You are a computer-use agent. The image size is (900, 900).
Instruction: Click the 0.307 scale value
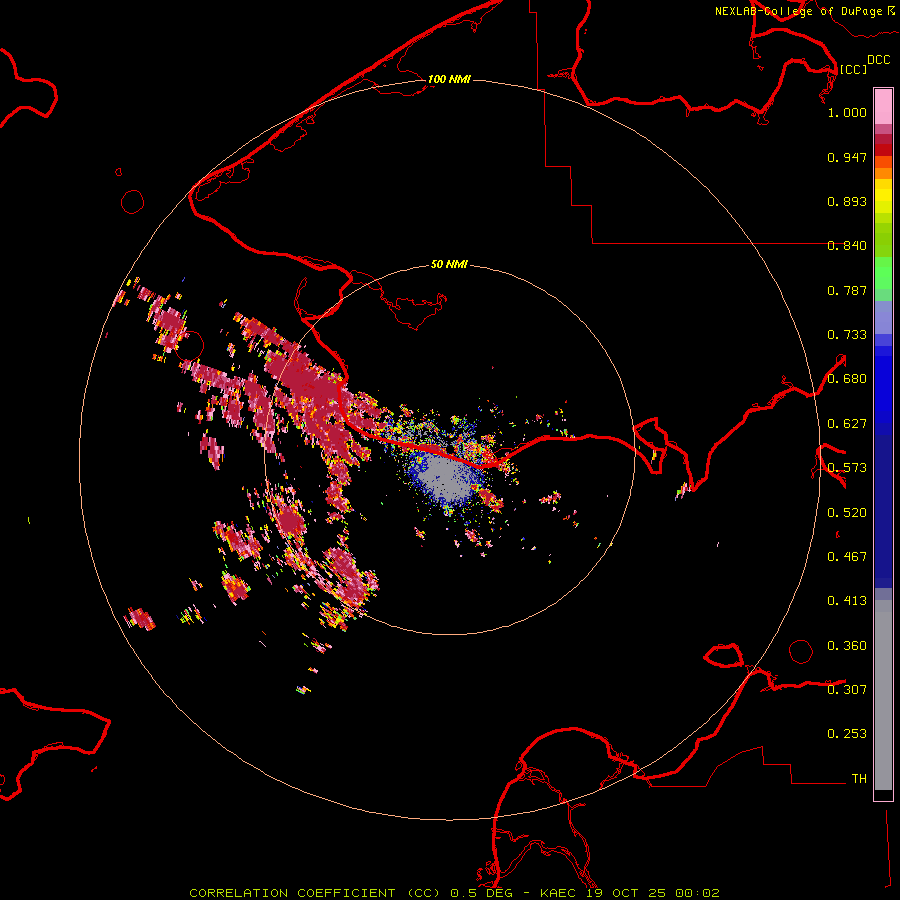pos(847,690)
